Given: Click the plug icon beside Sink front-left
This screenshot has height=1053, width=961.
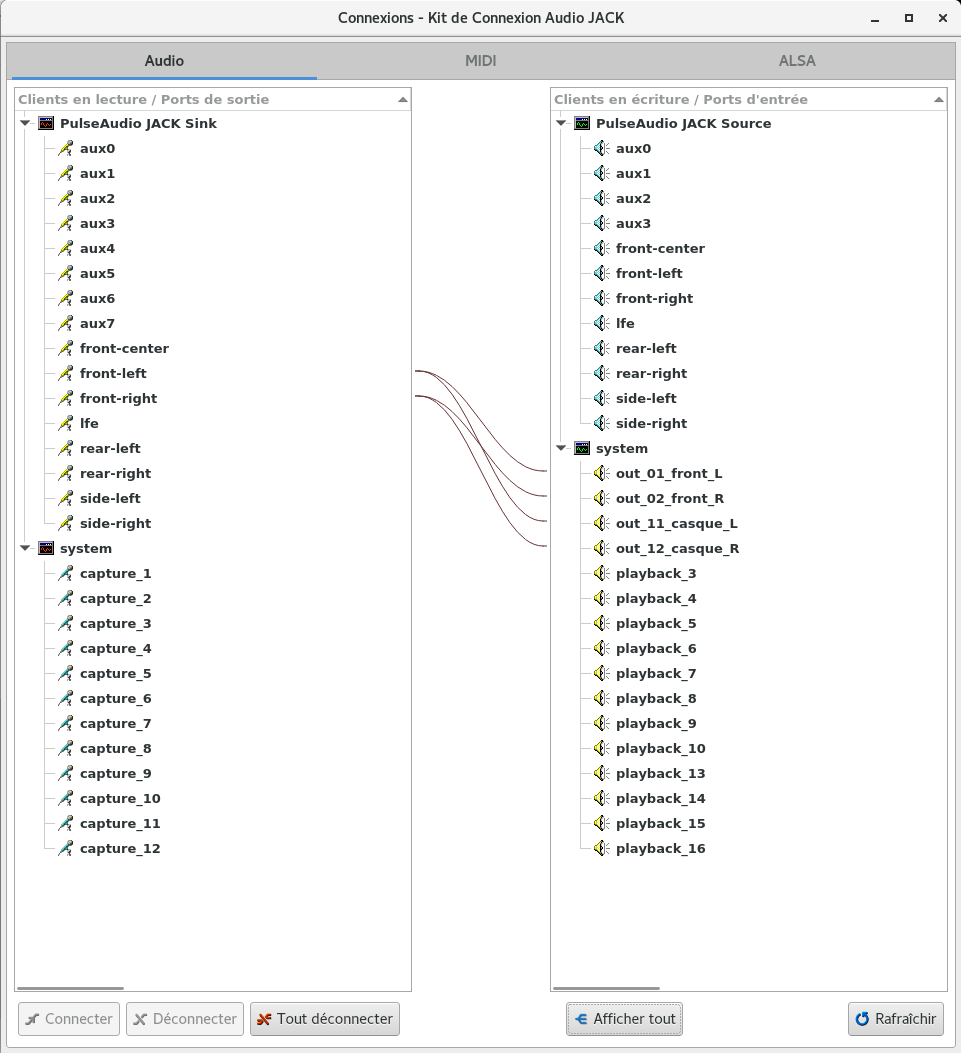Looking at the screenshot, I should tap(65, 373).
